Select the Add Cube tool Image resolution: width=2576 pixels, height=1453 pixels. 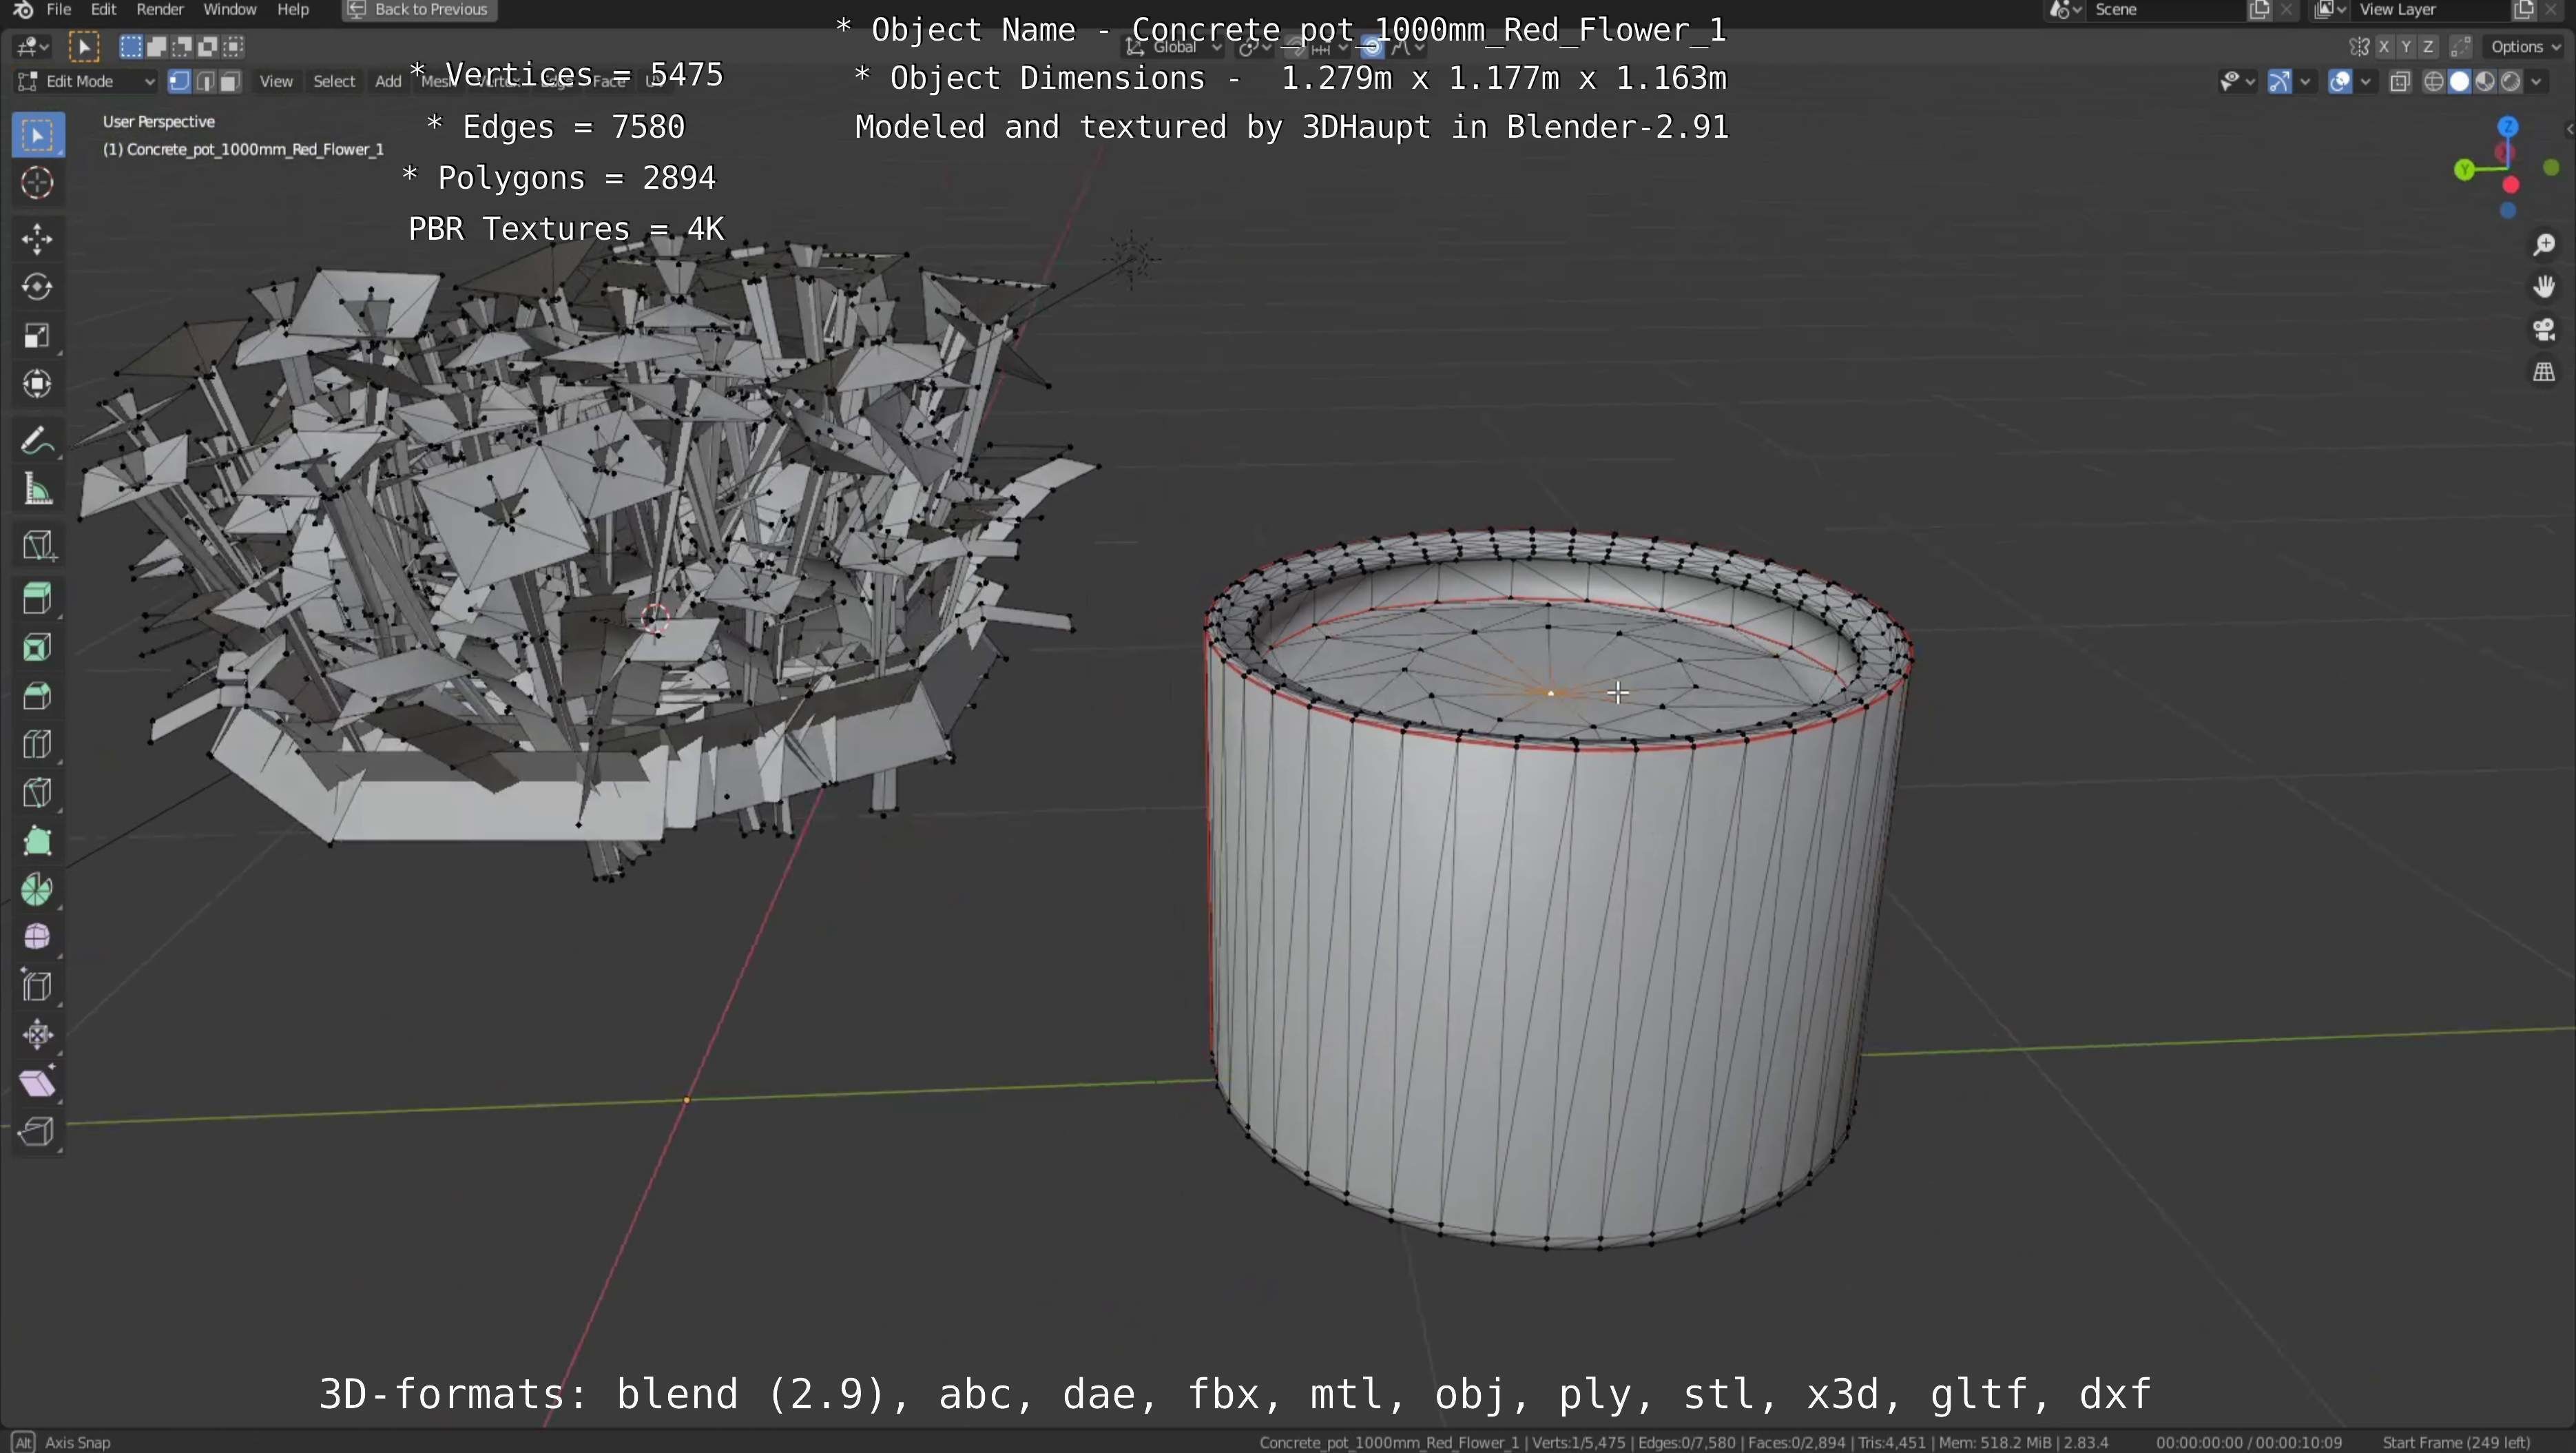[x=38, y=545]
